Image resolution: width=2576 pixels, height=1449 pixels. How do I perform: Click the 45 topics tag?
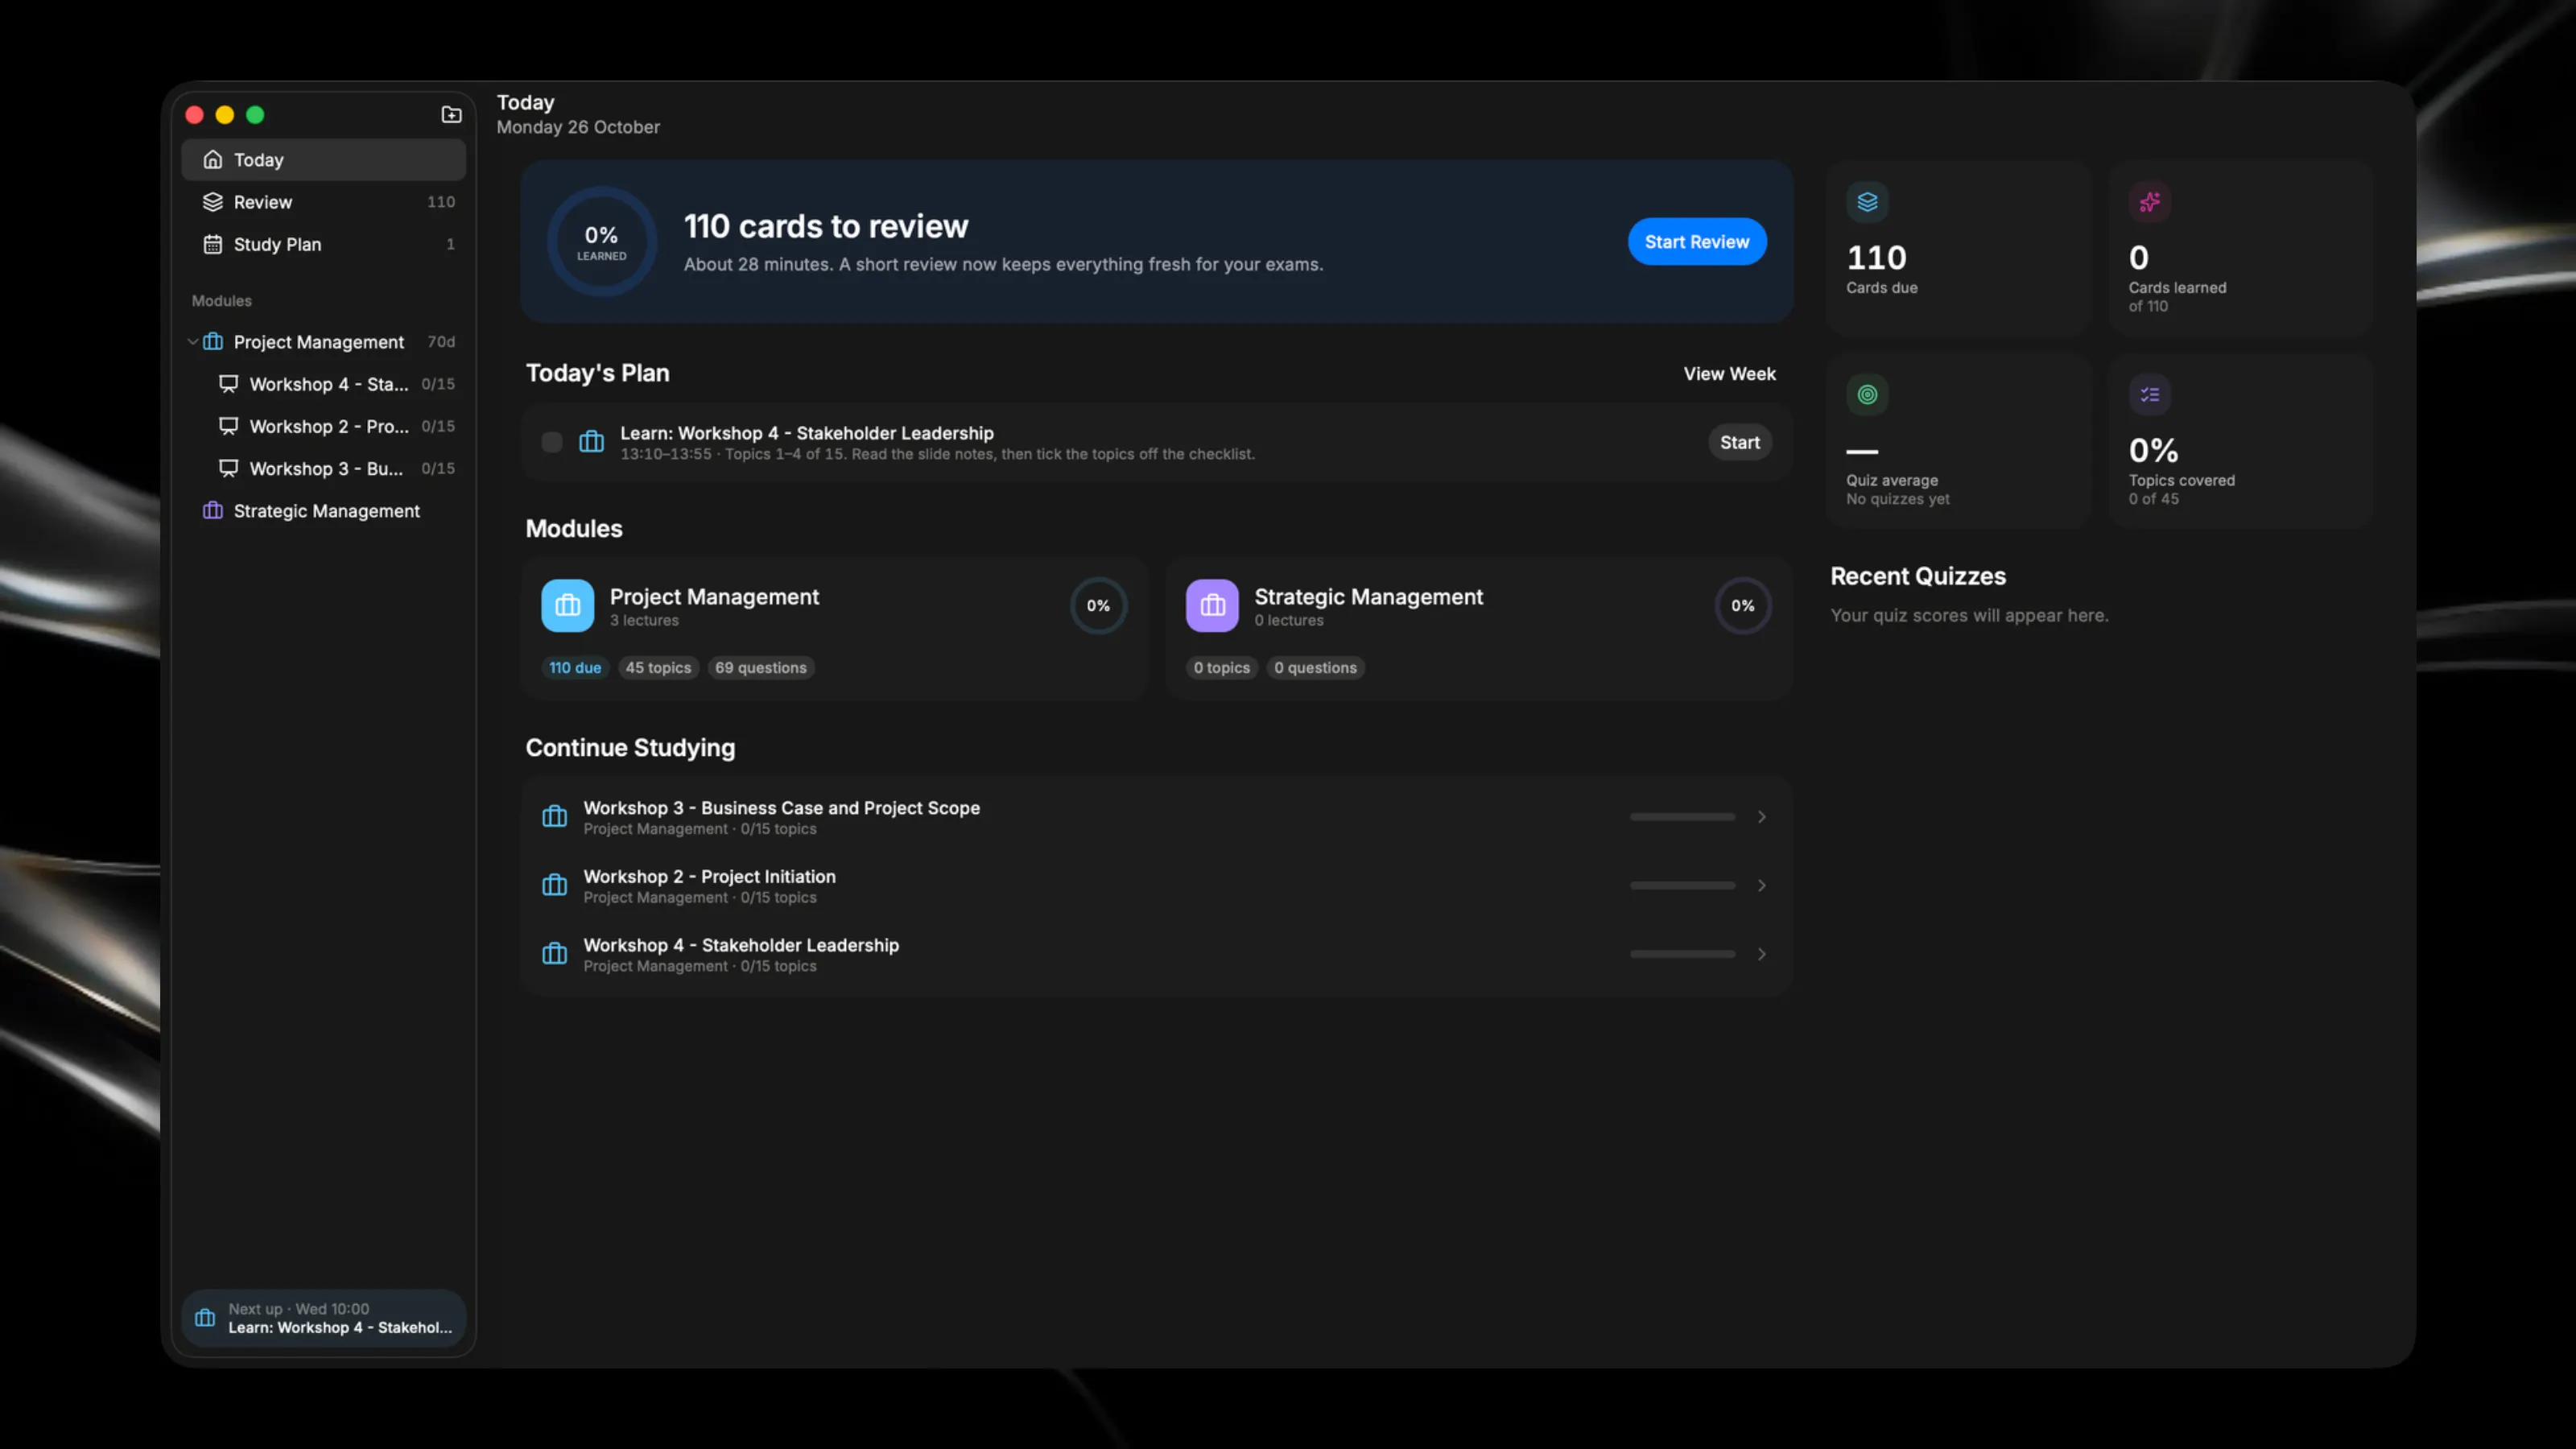point(658,668)
